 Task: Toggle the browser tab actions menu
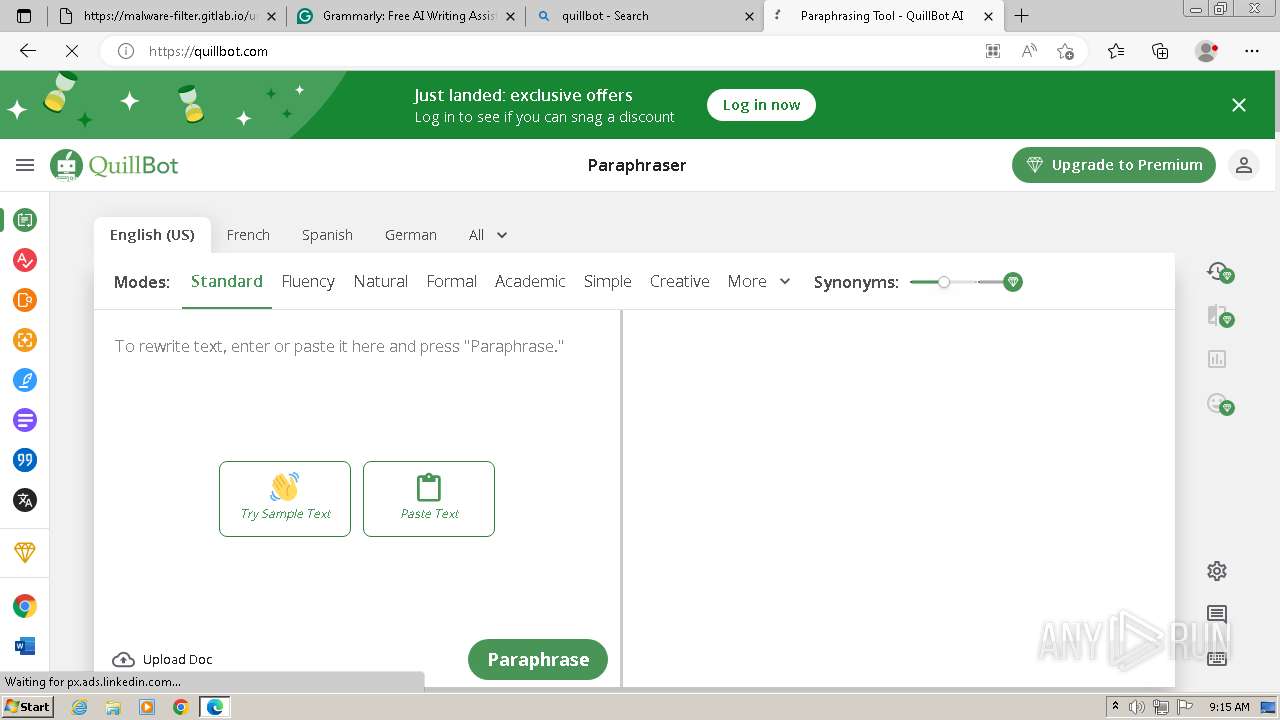point(25,16)
